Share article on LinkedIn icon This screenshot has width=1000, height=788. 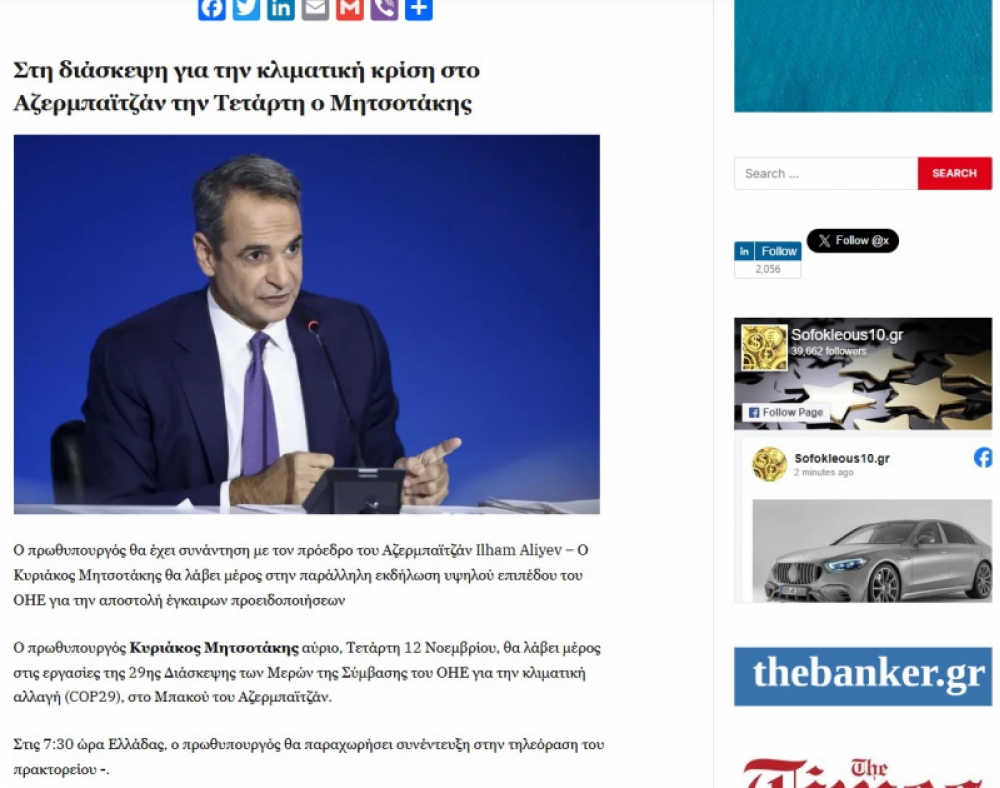point(281,9)
